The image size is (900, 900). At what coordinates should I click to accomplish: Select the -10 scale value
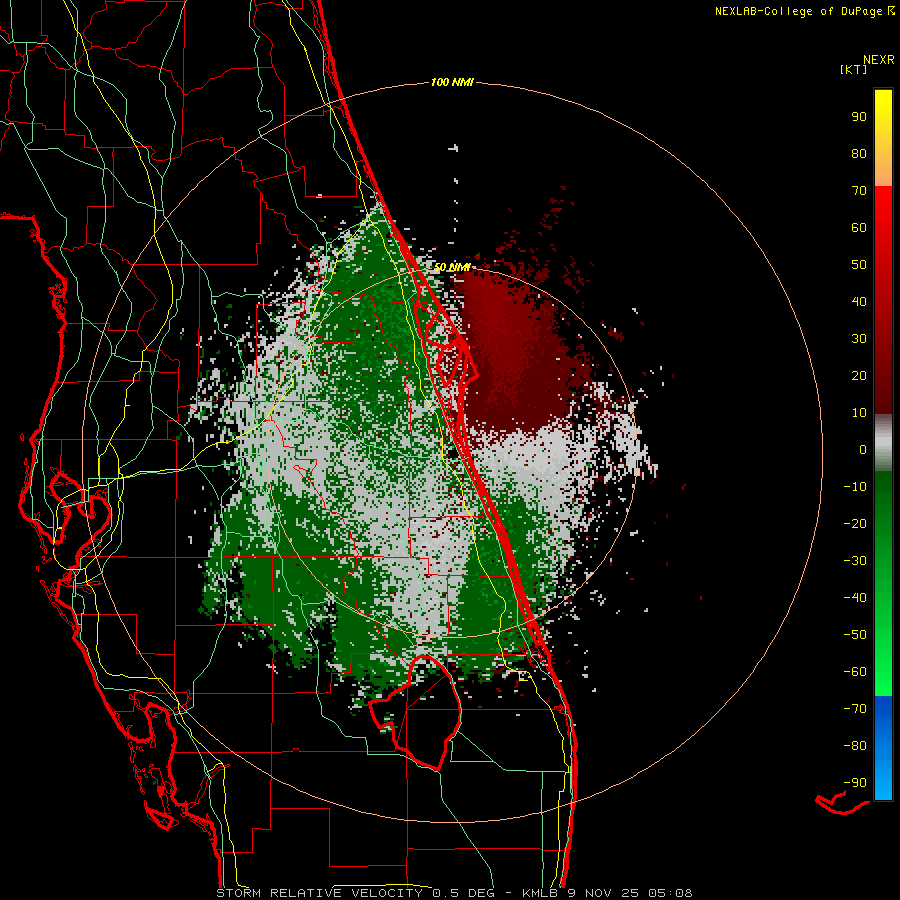click(855, 487)
